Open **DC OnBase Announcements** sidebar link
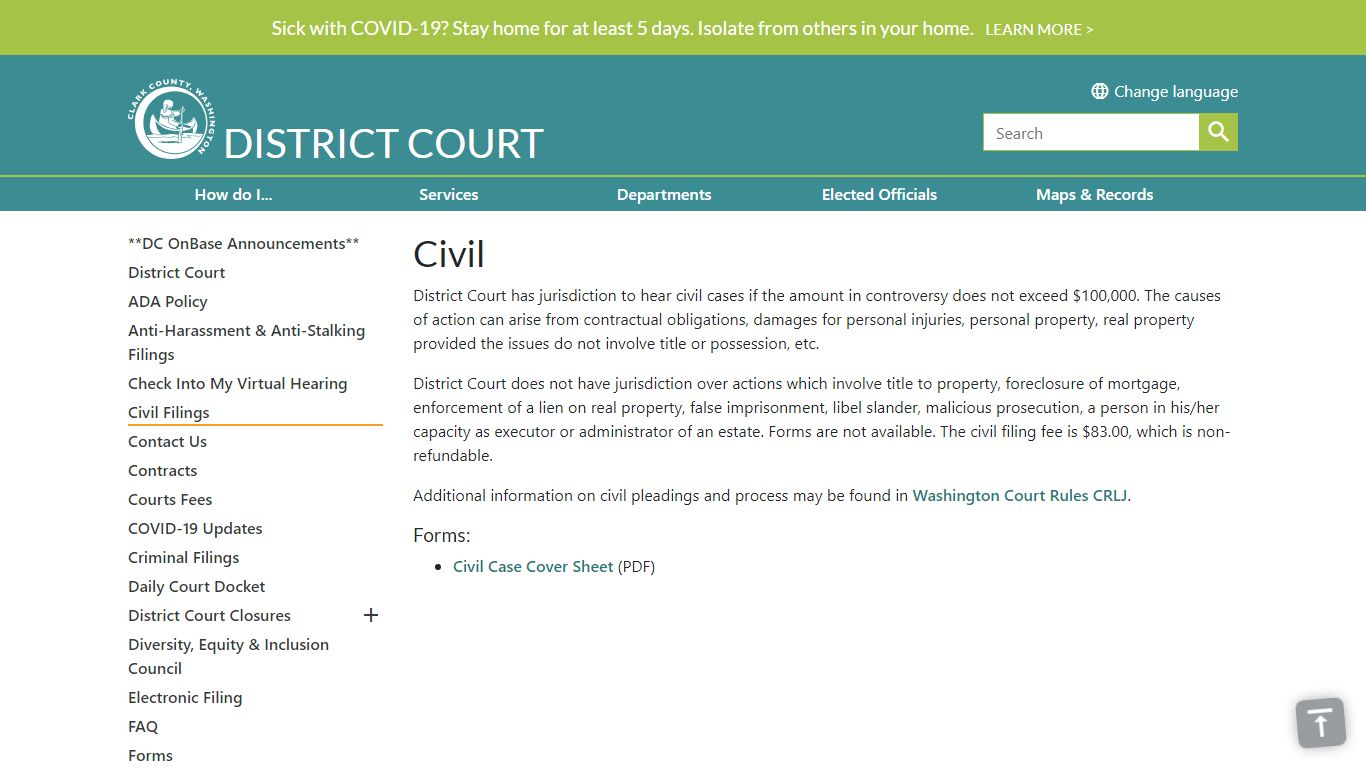The image size is (1366, 768). tap(243, 244)
